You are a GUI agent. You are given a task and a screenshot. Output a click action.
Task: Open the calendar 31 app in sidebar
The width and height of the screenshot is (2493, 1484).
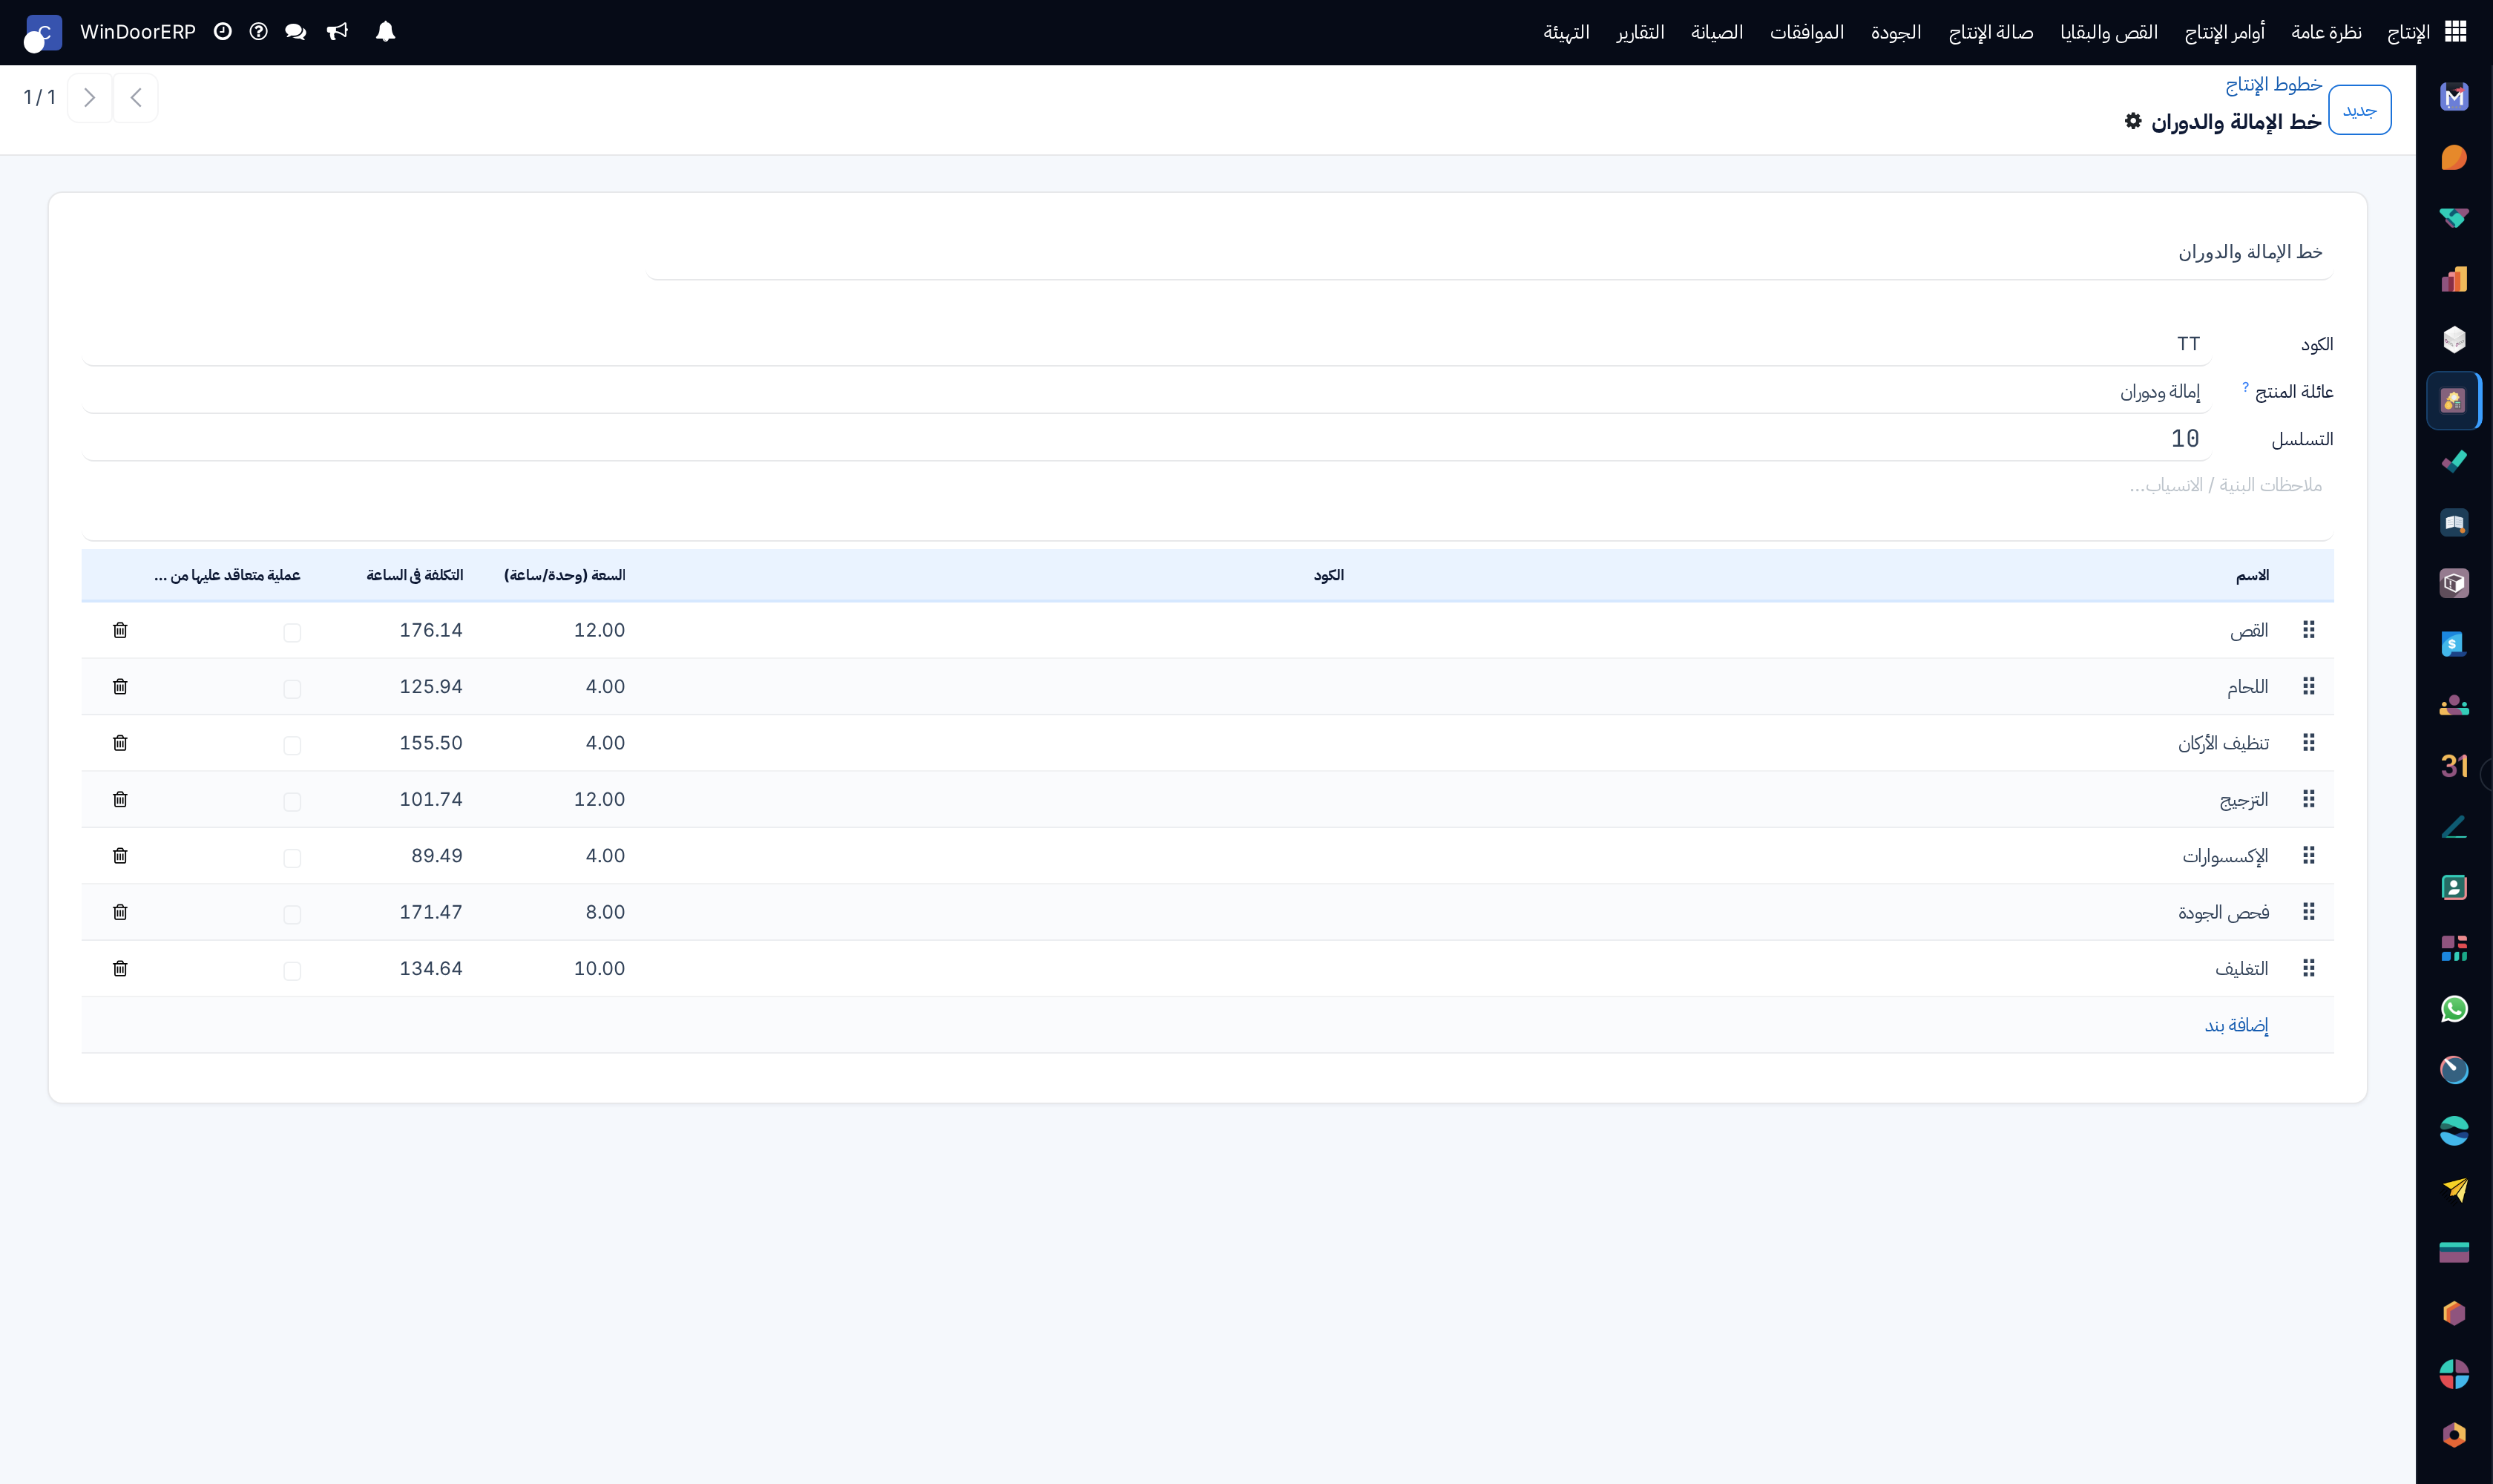[2454, 766]
